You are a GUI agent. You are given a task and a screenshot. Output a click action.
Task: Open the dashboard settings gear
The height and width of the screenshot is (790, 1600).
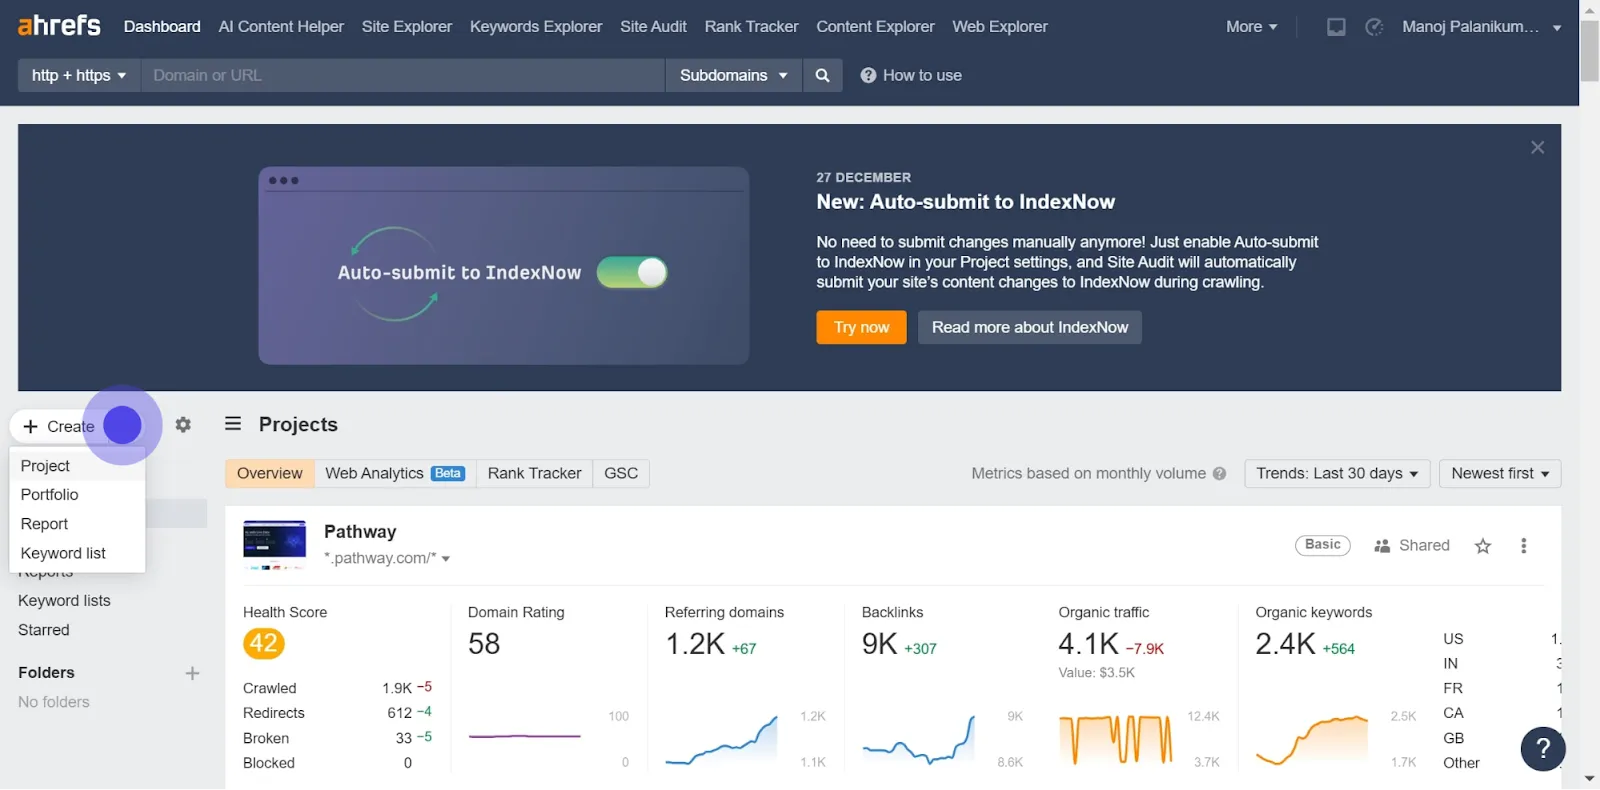[x=183, y=425]
